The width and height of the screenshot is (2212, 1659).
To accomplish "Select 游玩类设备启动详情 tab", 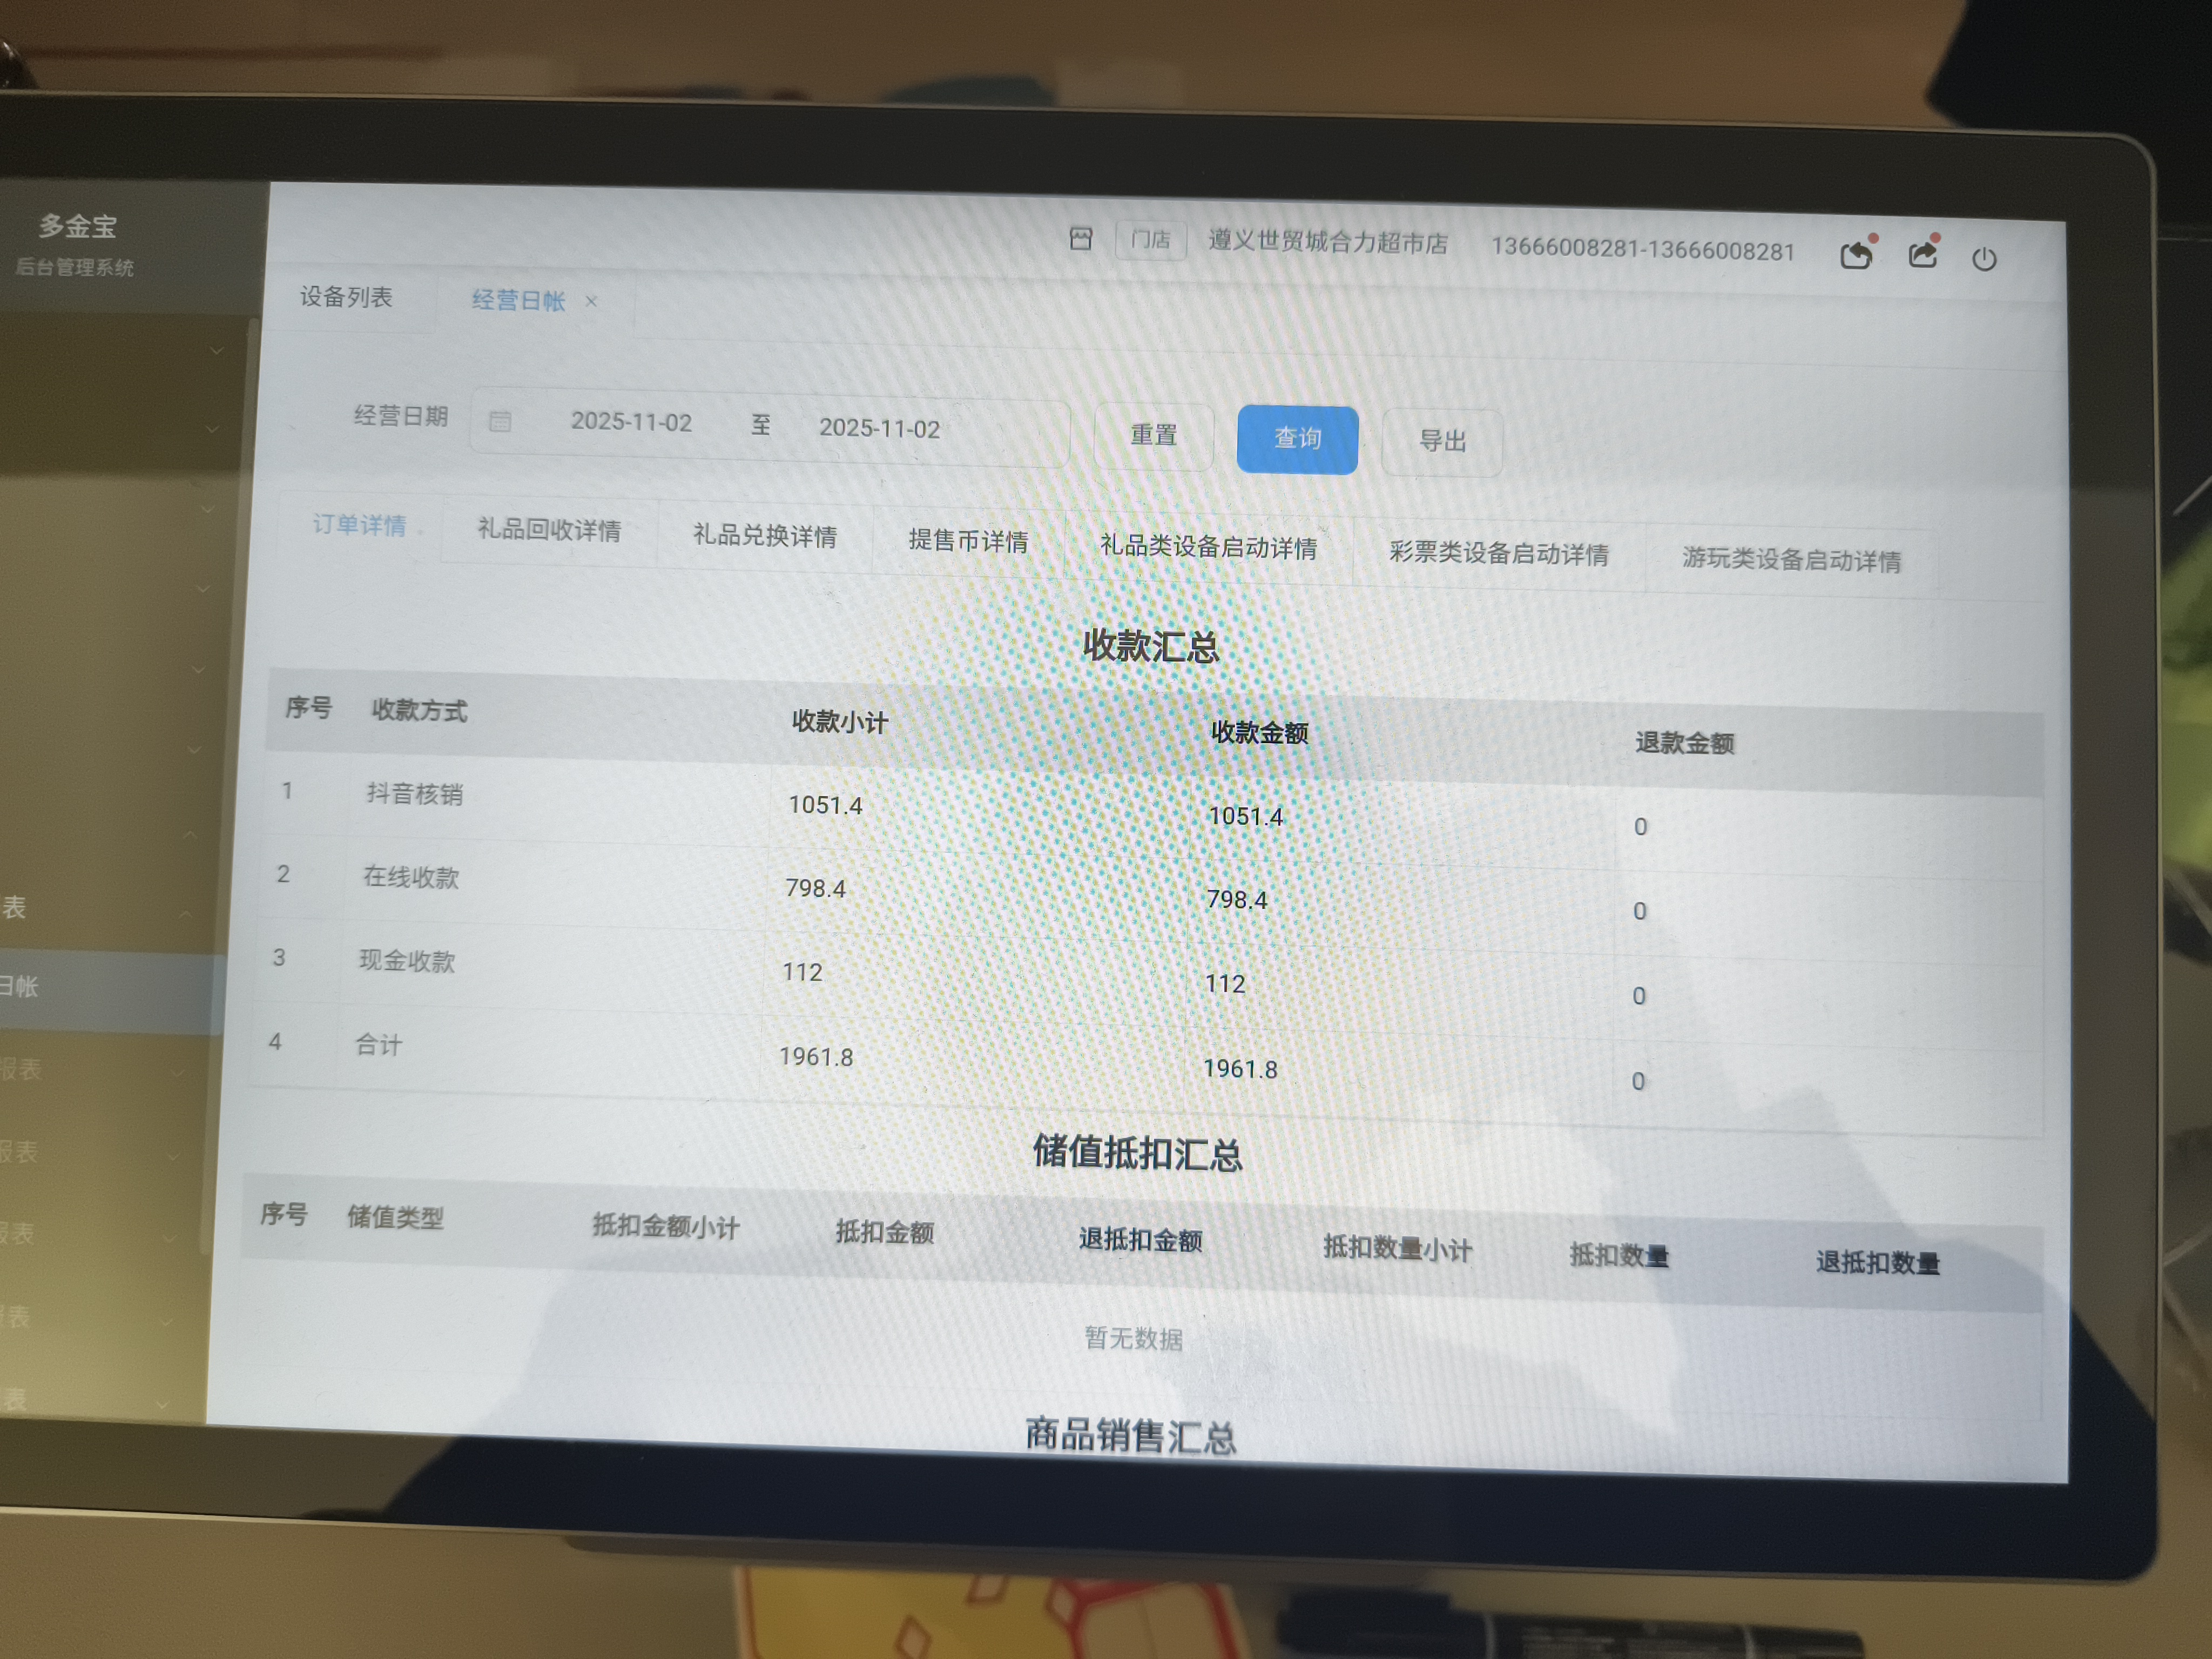I will pos(1791,559).
